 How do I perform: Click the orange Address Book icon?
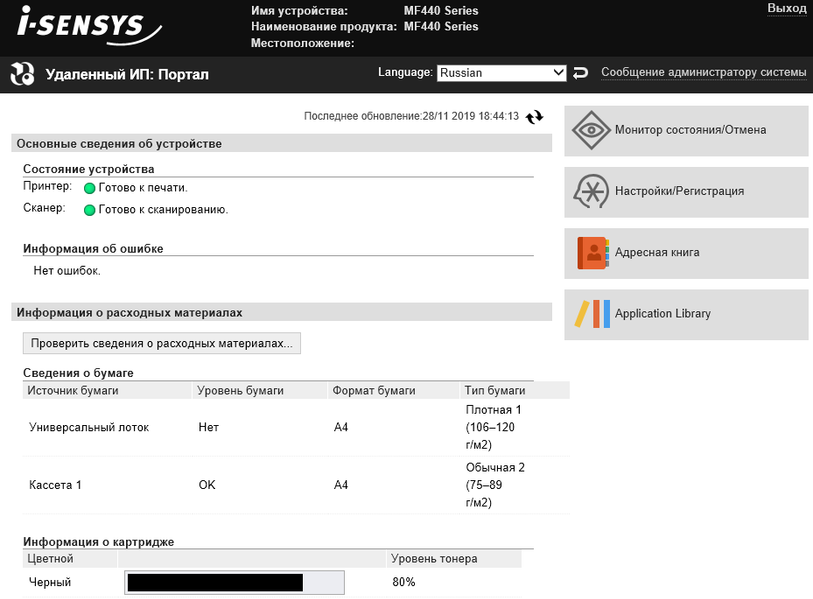click(593, 253)
